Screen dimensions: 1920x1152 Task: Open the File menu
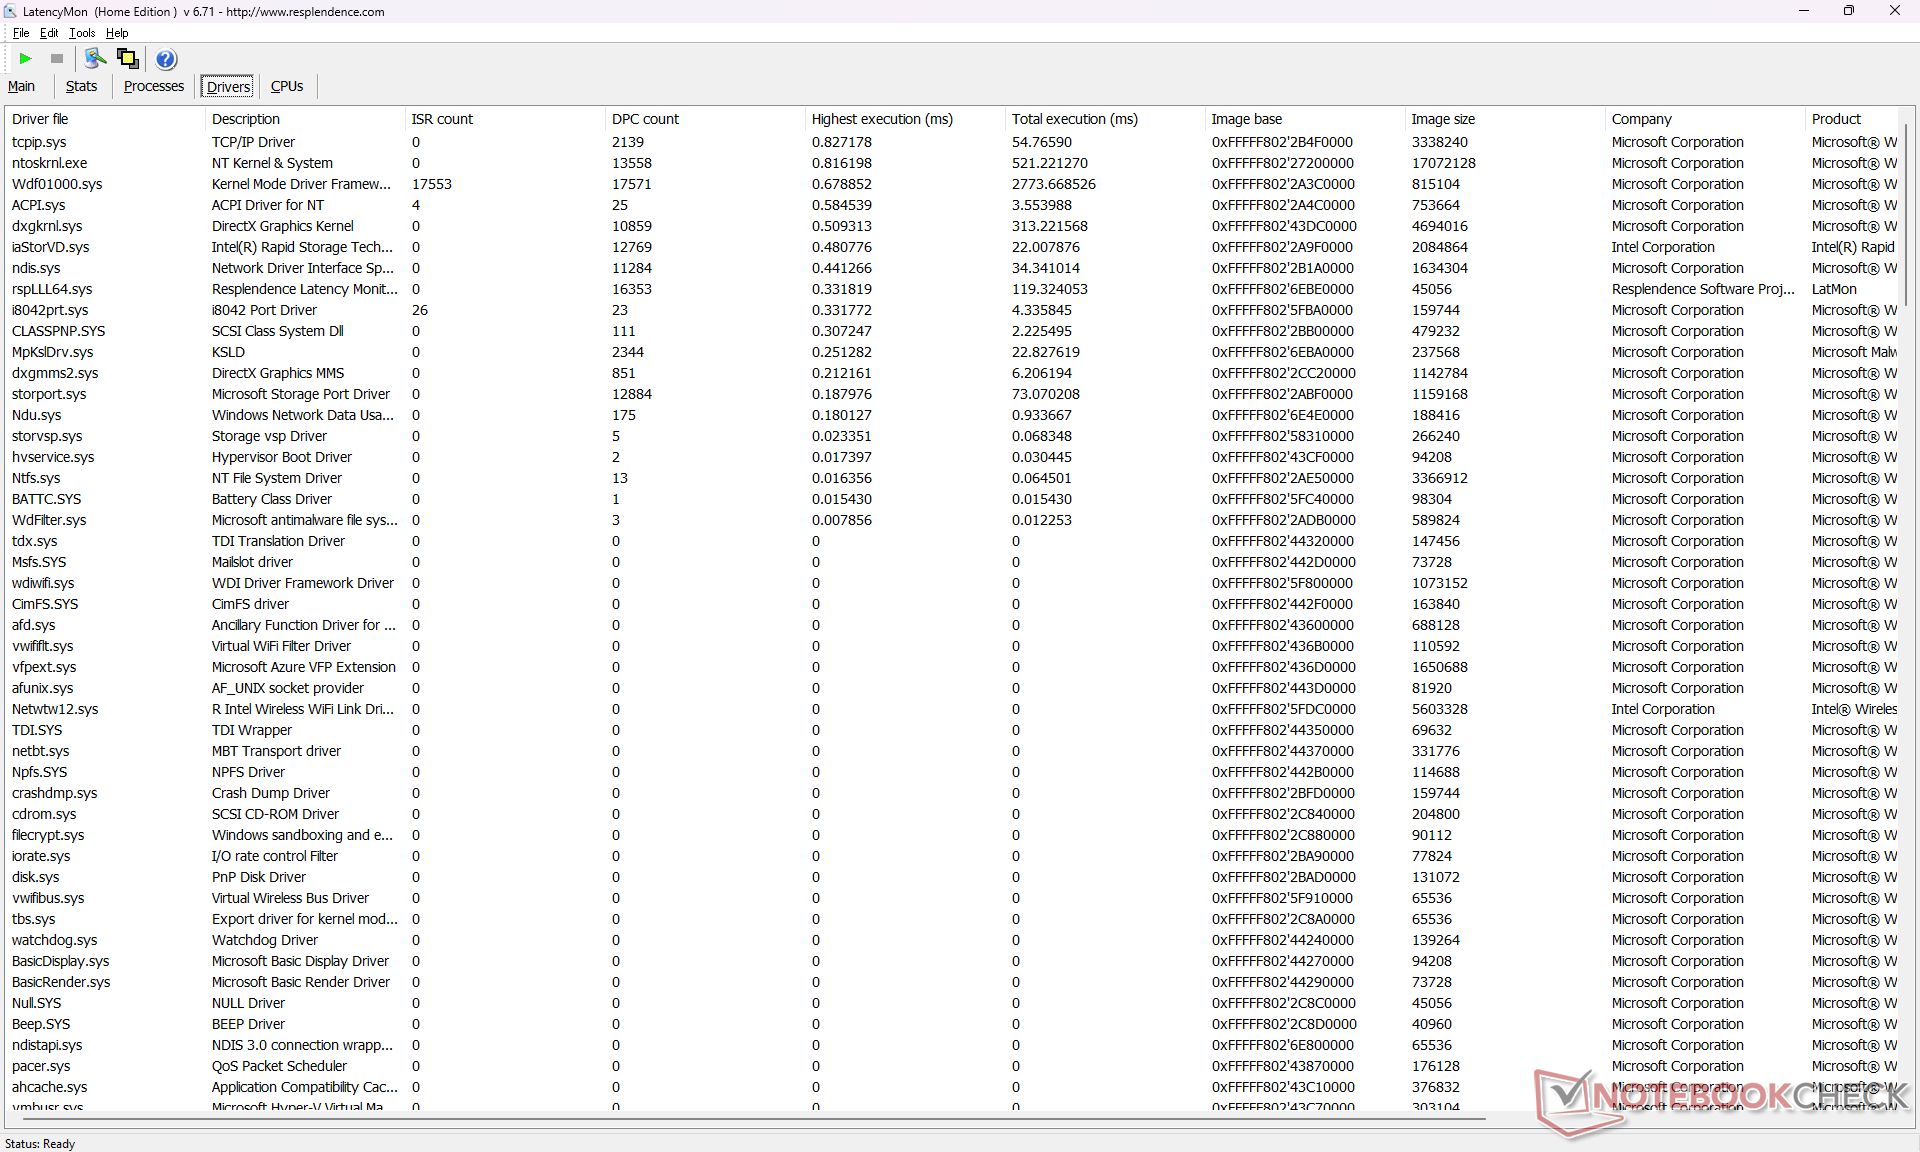coord(21,33)
